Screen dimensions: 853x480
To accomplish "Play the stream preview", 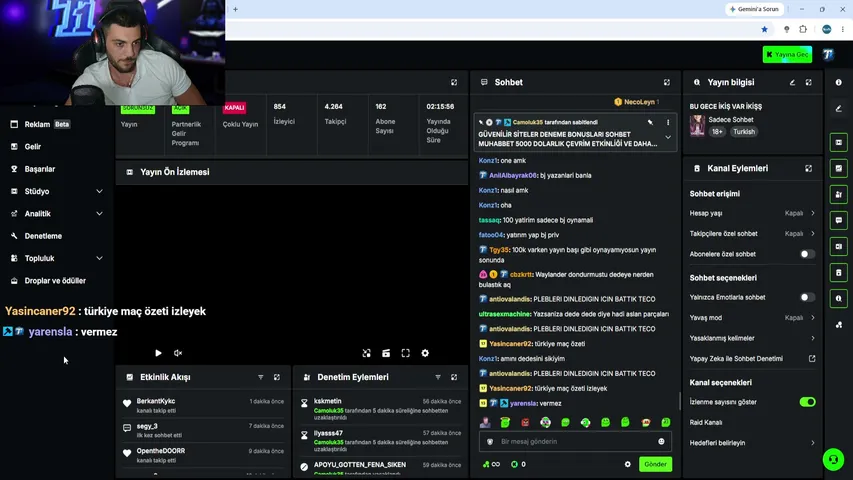I will coord(158,353).
